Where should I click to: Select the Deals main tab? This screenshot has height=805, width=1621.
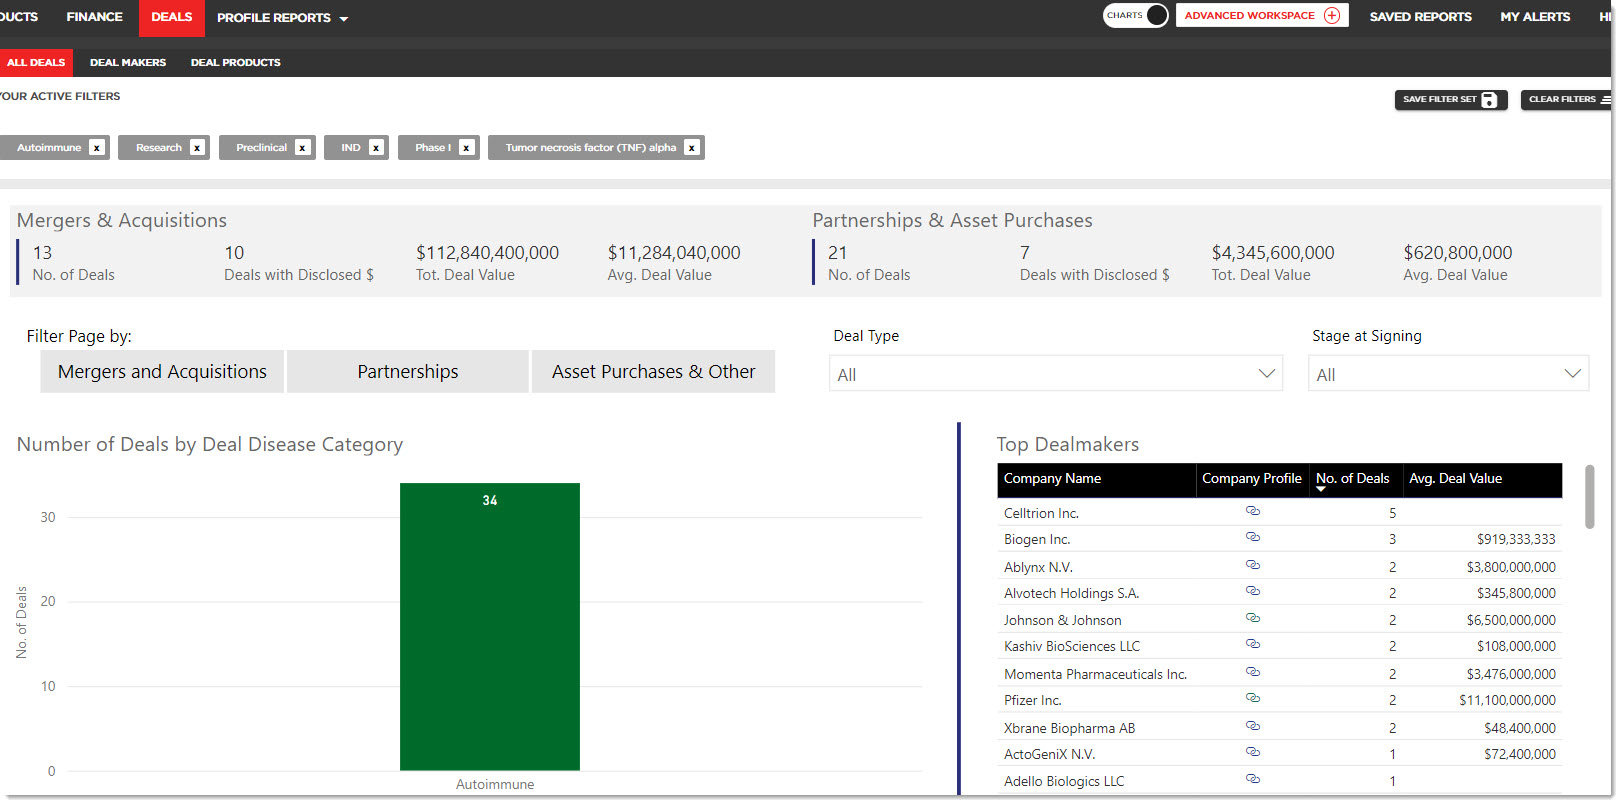172,17
